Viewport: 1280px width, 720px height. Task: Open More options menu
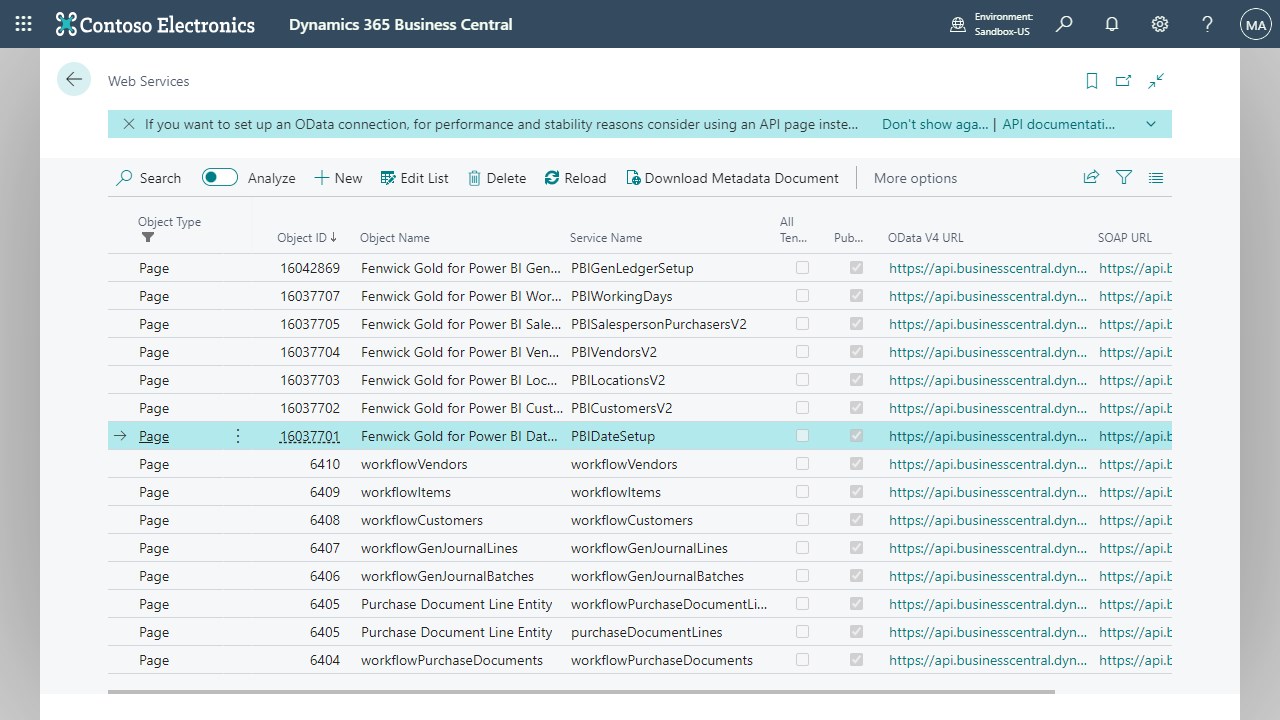point(915,178)
